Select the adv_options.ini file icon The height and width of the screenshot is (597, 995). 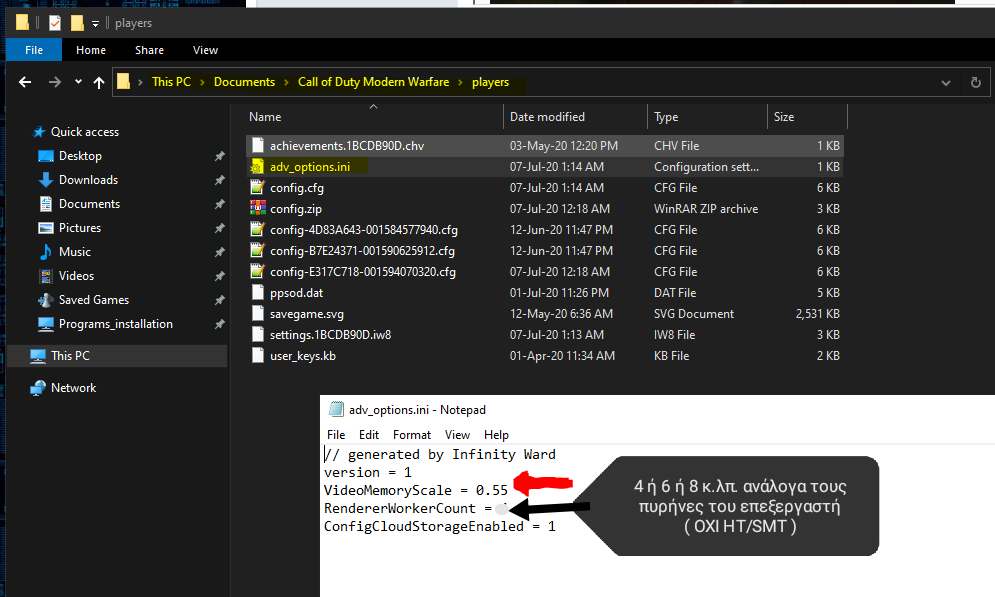(258, 167)
